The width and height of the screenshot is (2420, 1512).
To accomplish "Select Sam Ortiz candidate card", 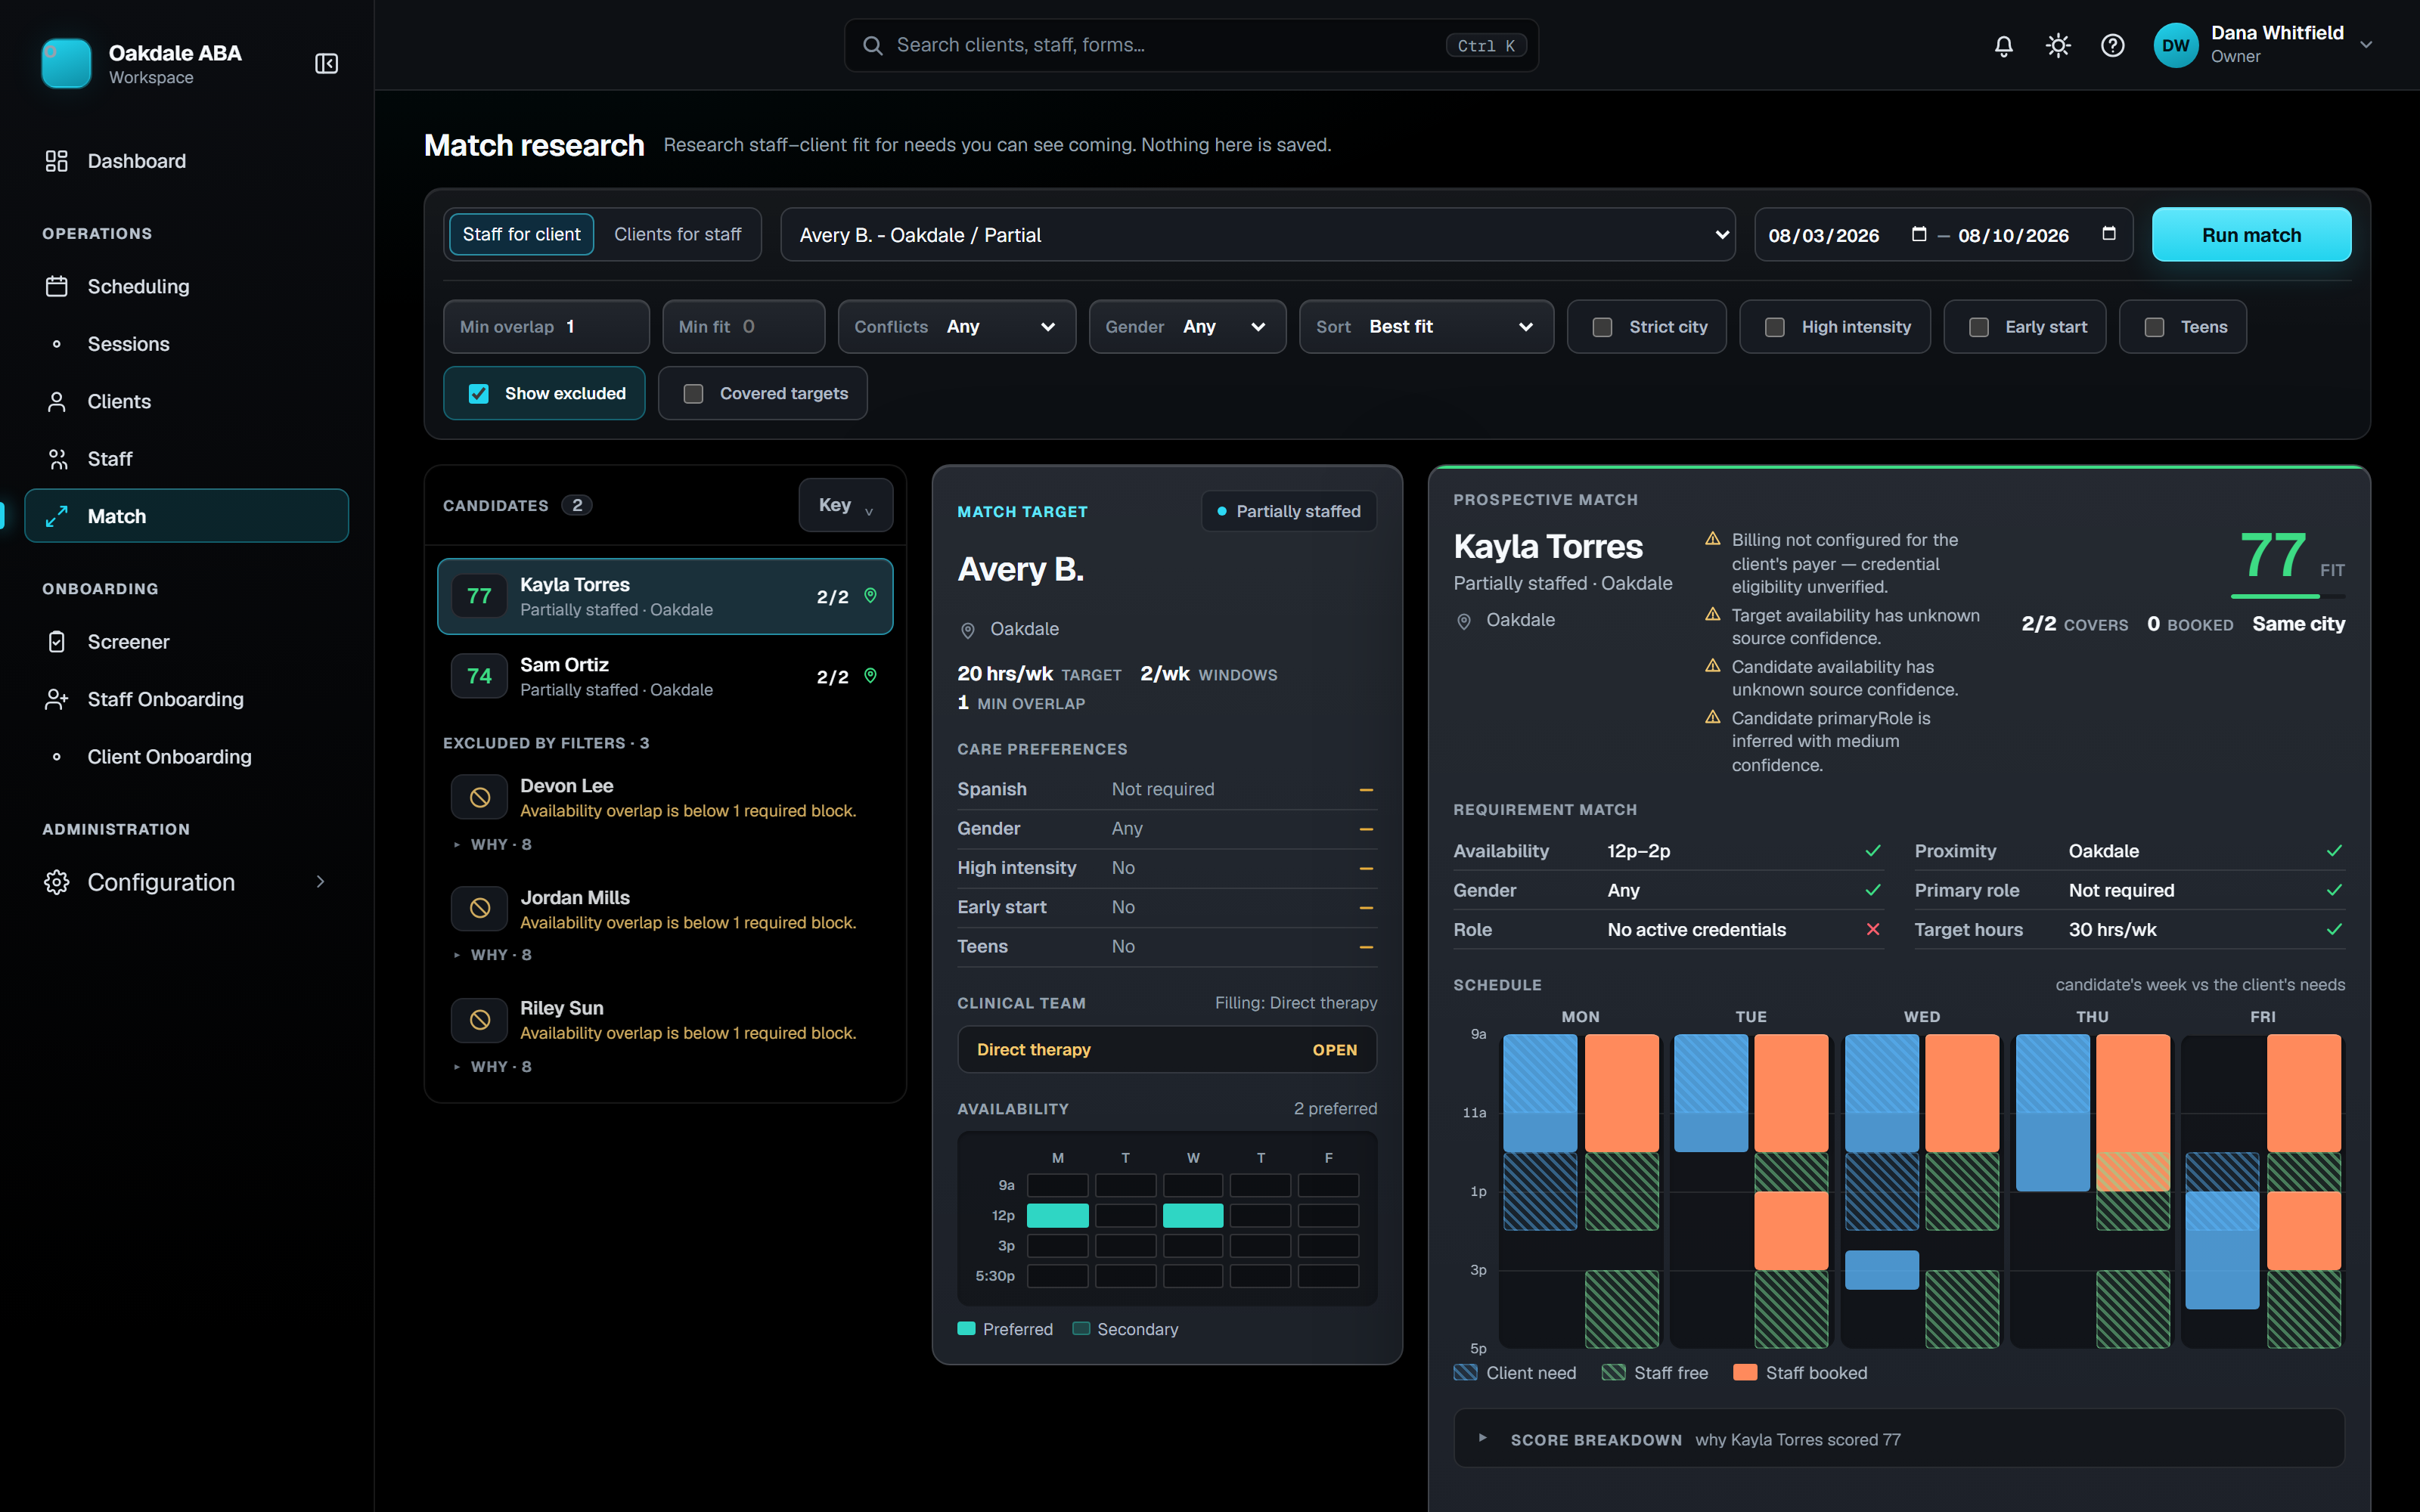I will tap(665, 676).
